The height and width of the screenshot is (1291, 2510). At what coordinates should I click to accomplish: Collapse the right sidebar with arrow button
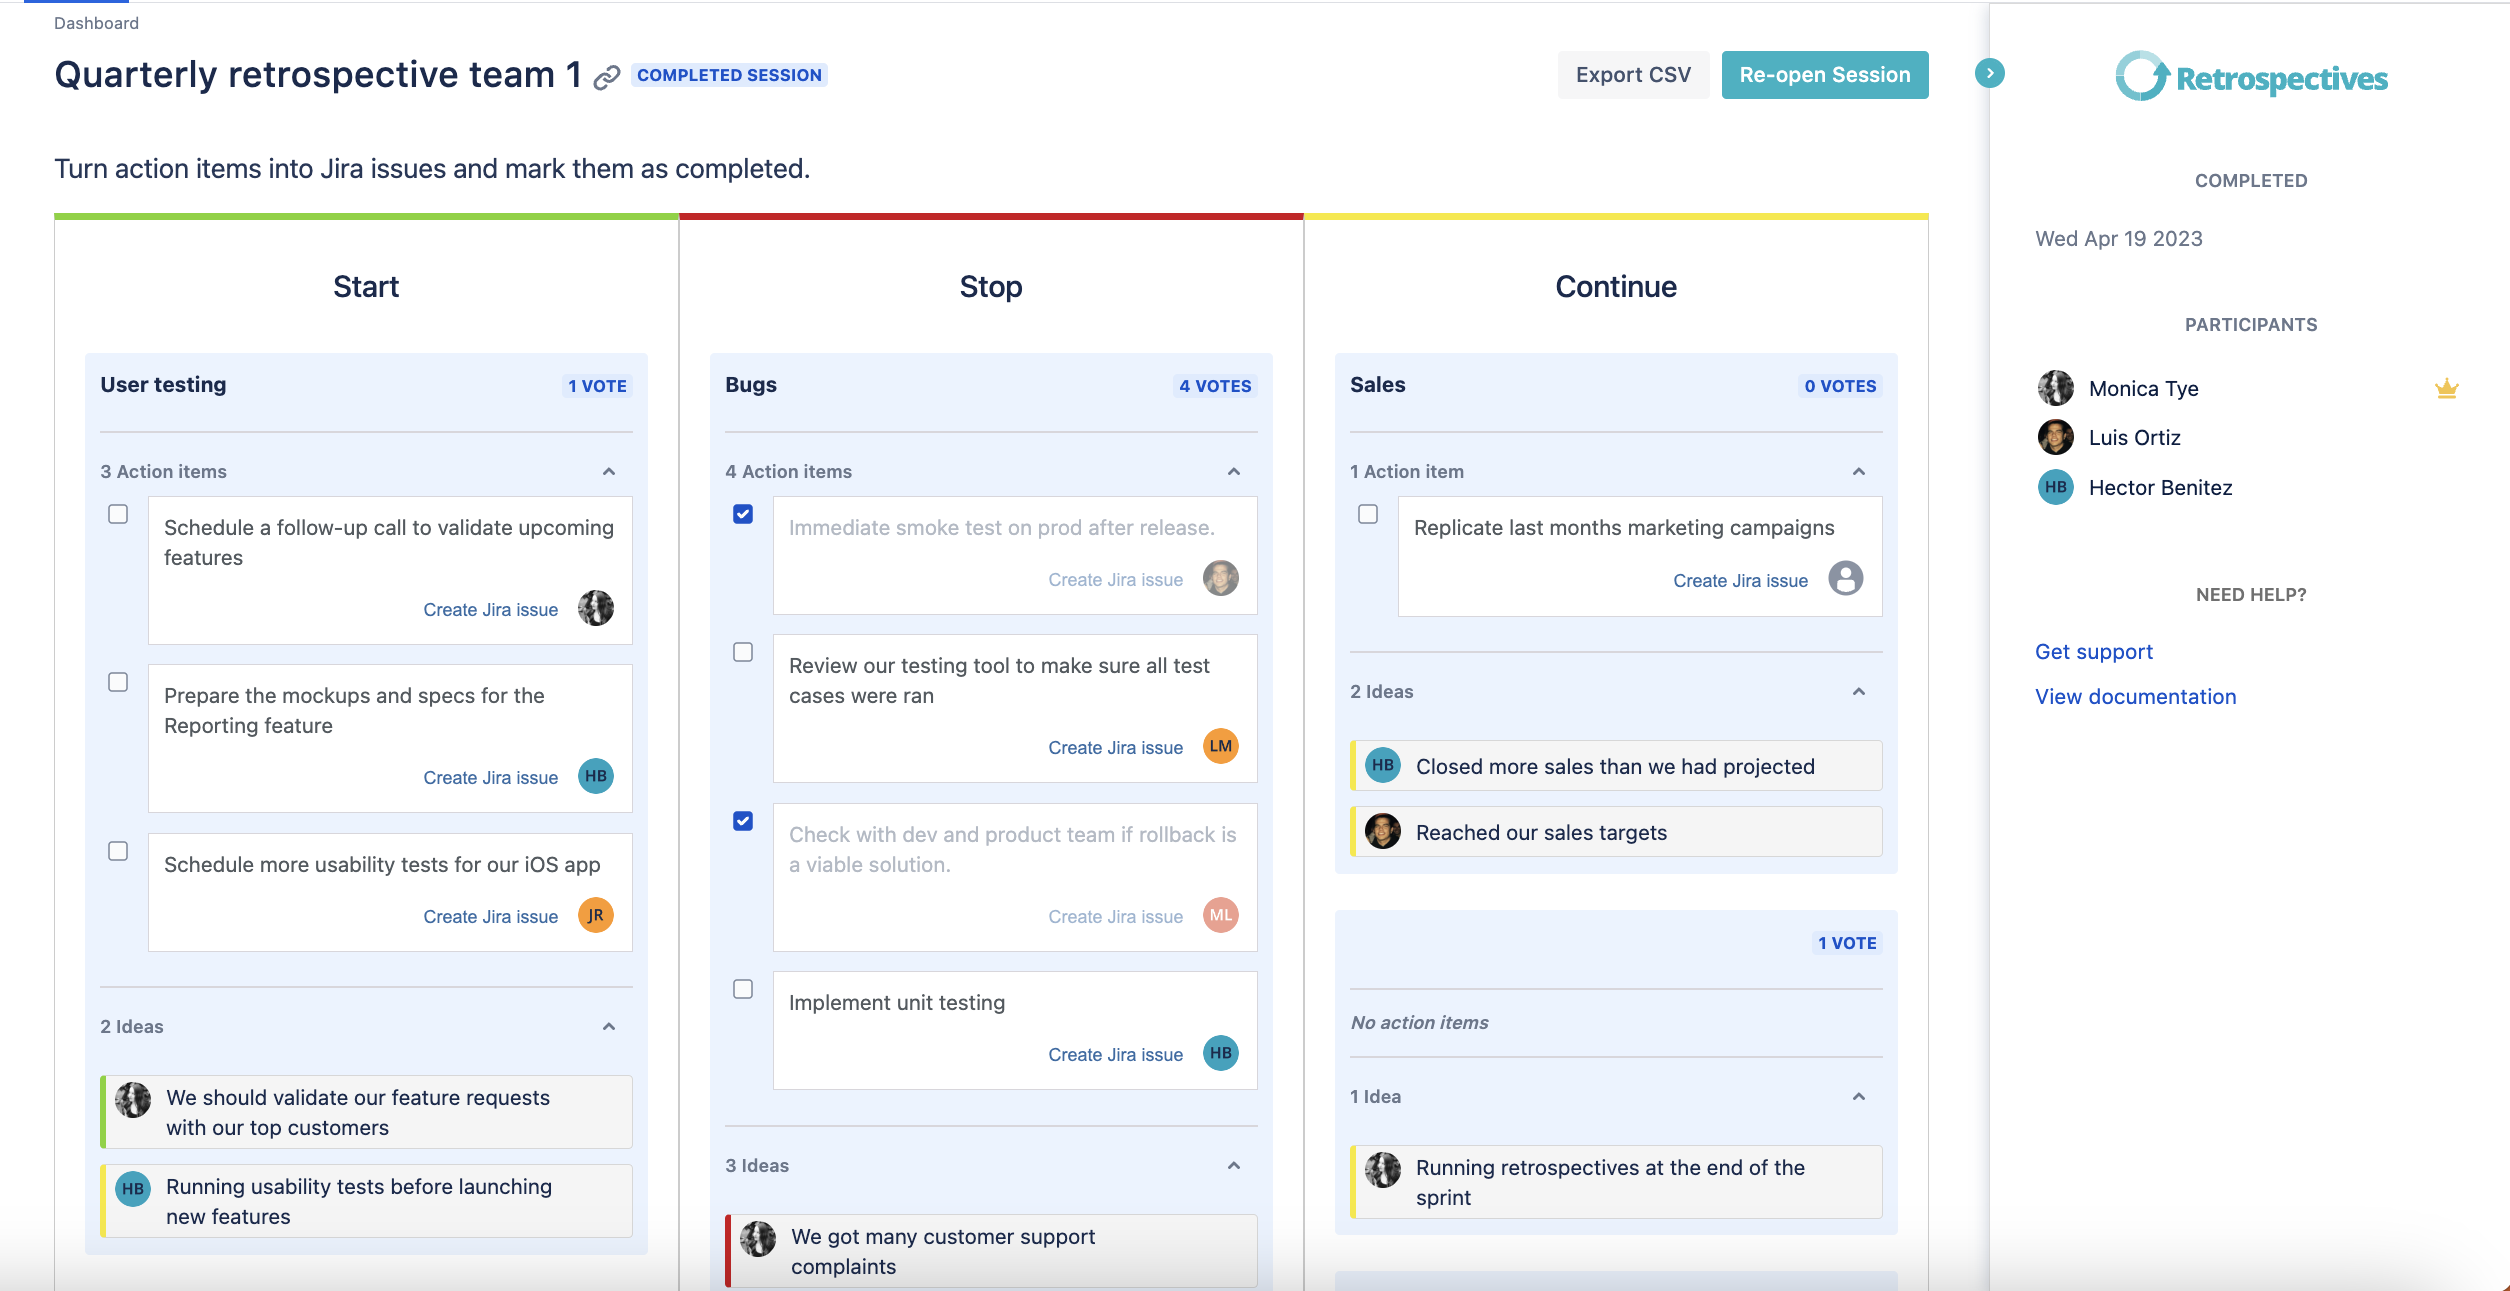(1989, 73)
